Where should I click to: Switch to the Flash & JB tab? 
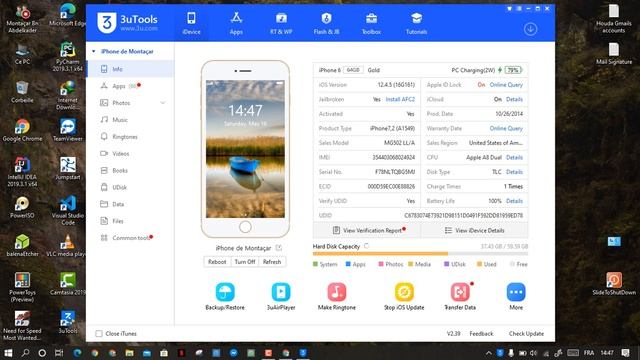point(326,23)
